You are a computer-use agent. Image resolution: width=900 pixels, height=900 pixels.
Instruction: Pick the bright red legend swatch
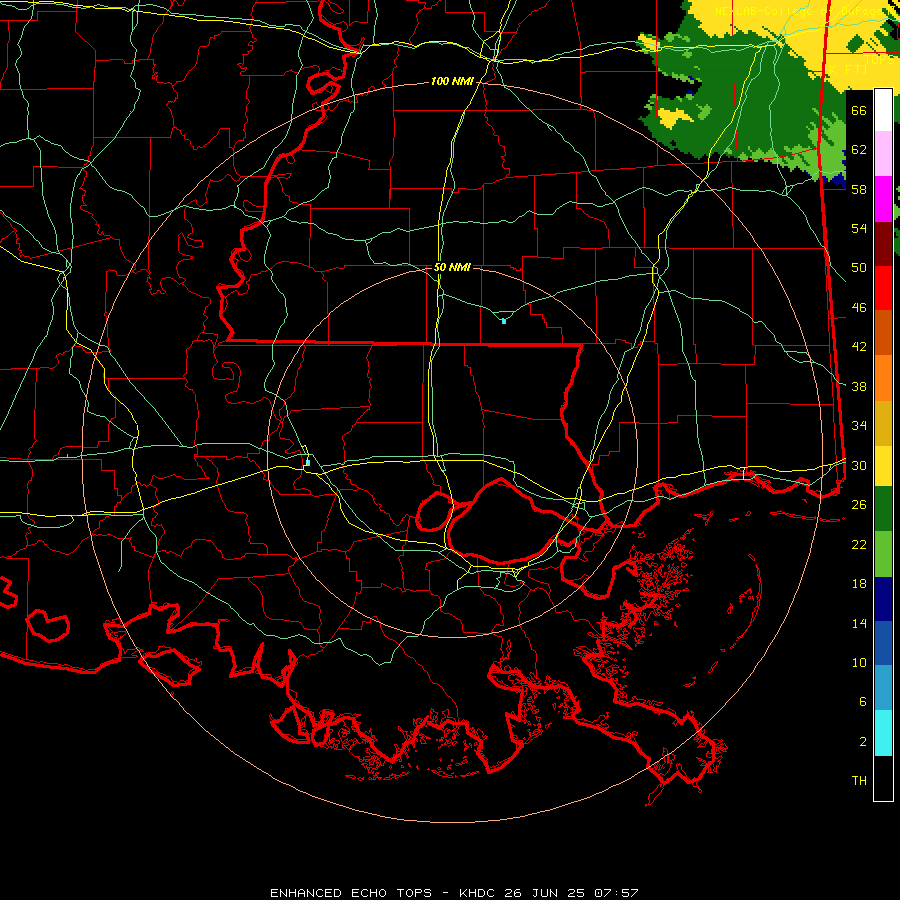883,289
